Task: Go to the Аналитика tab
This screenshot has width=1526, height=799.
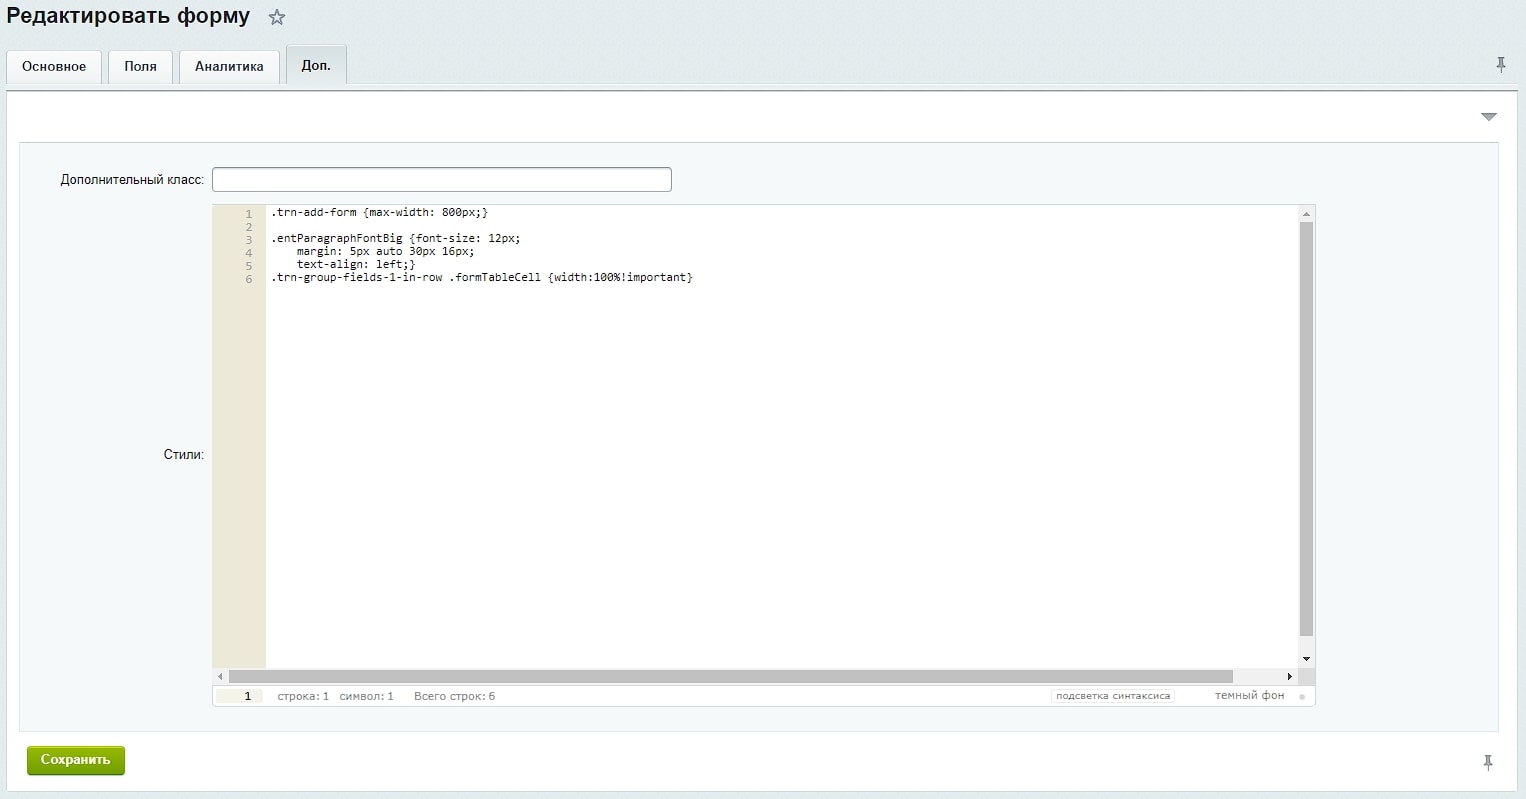Action: tap(229, 67)
